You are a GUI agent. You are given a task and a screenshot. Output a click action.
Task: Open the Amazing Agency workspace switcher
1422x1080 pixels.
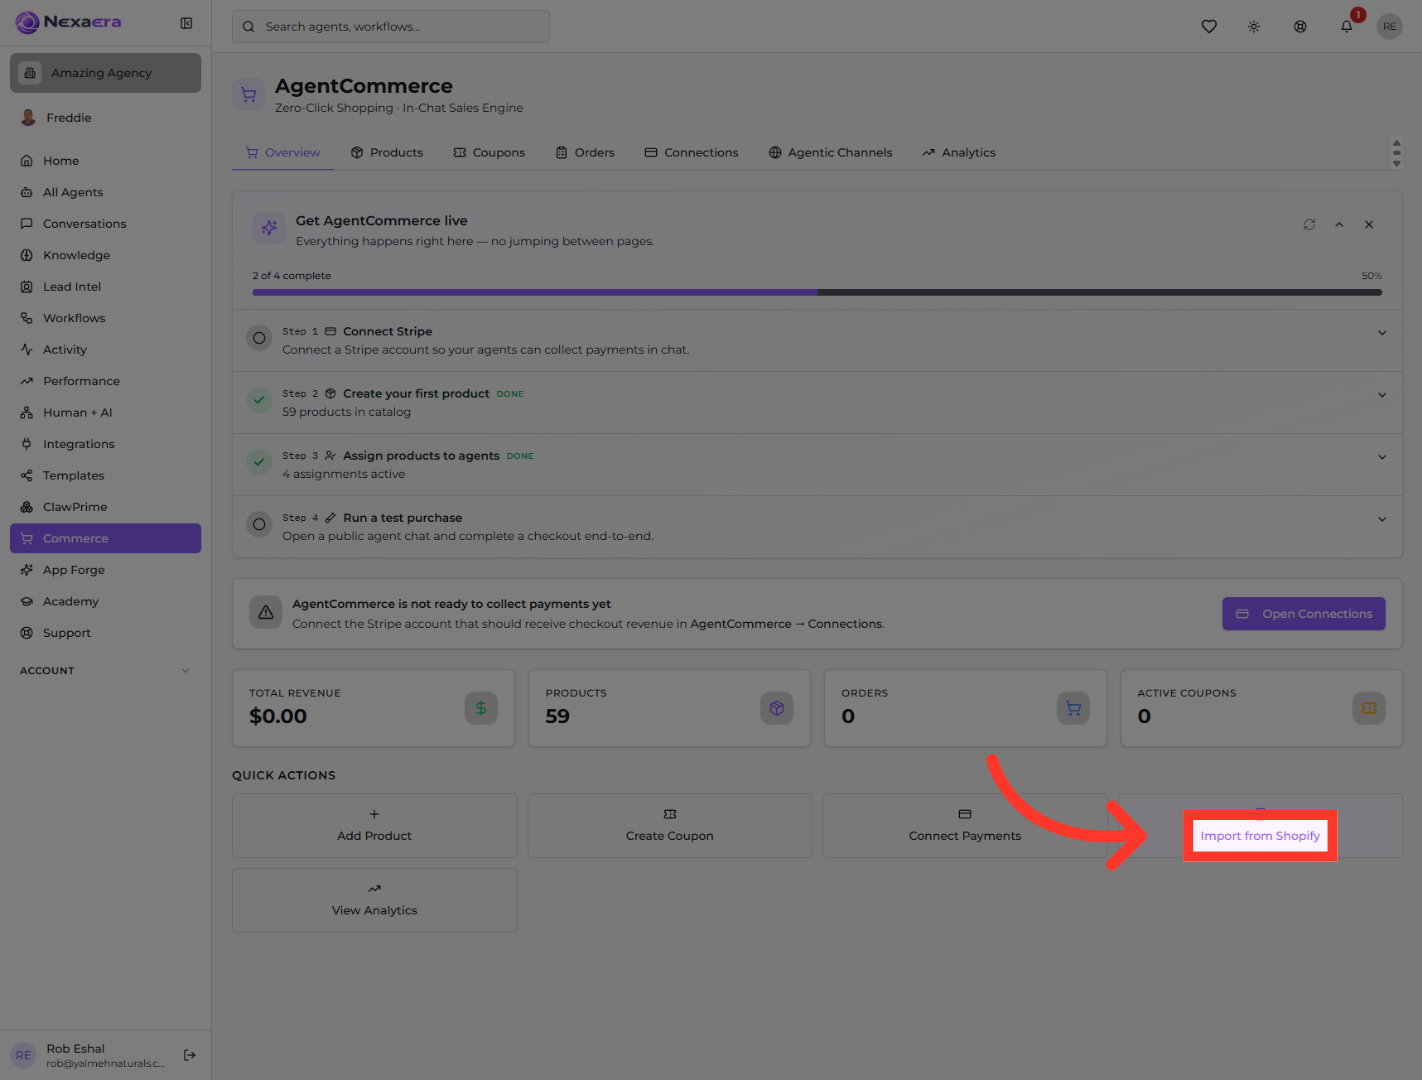coord(105,73)
